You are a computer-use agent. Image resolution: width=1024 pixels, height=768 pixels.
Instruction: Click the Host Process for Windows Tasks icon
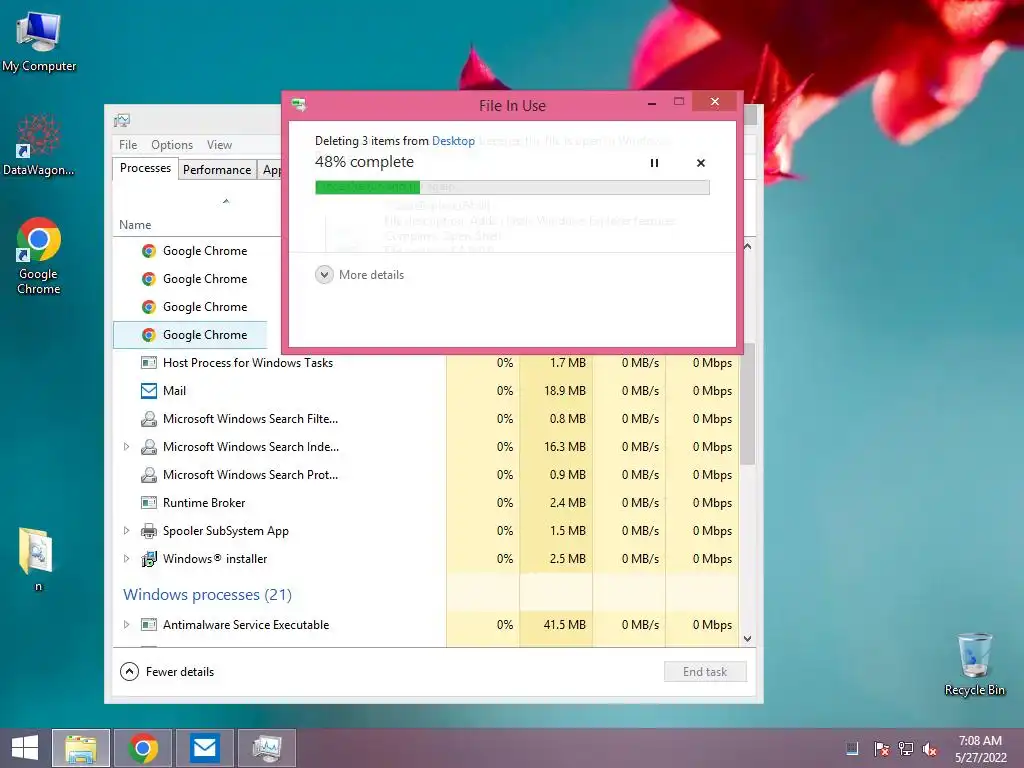149,362
